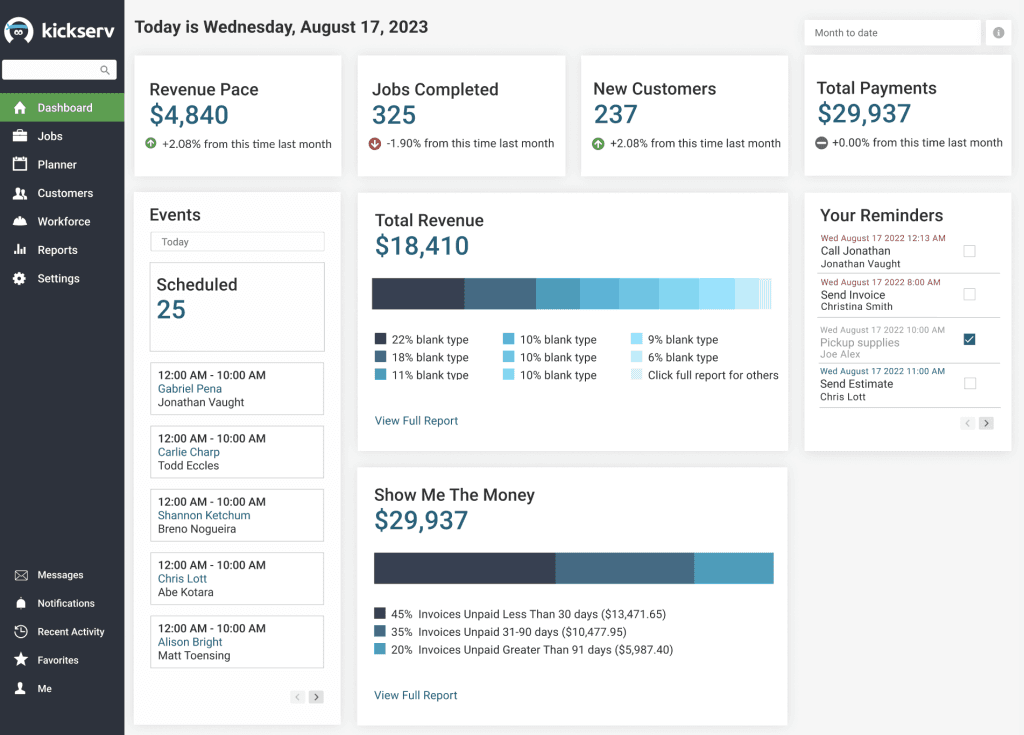Screen dimensions: 1024x735
Task: Open View Full Report under Total Revenue
Action: [416, 420]
